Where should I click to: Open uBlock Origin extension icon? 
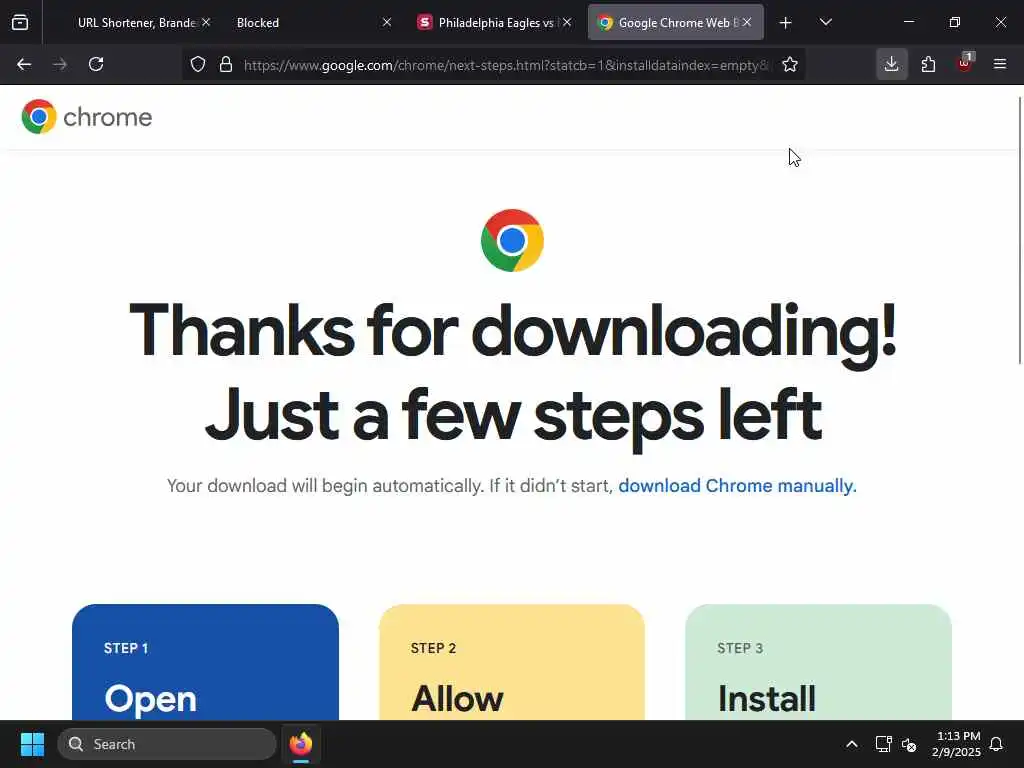[965, 63]
